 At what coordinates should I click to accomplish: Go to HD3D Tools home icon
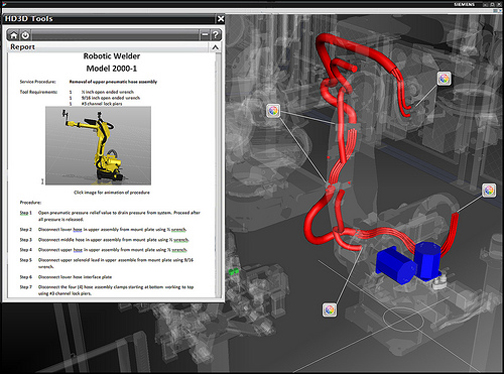point(14,35)
